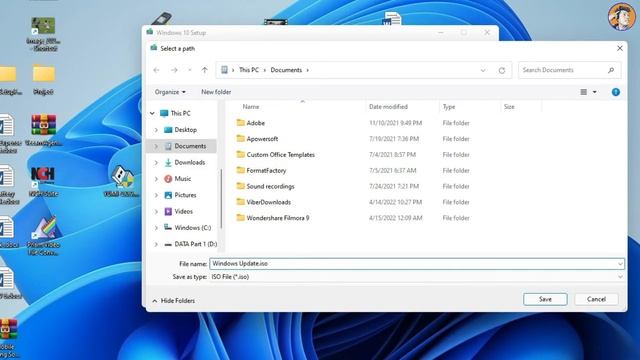Select the Adobe folder icon
The image size is (640, 360).
coord(240,122)
